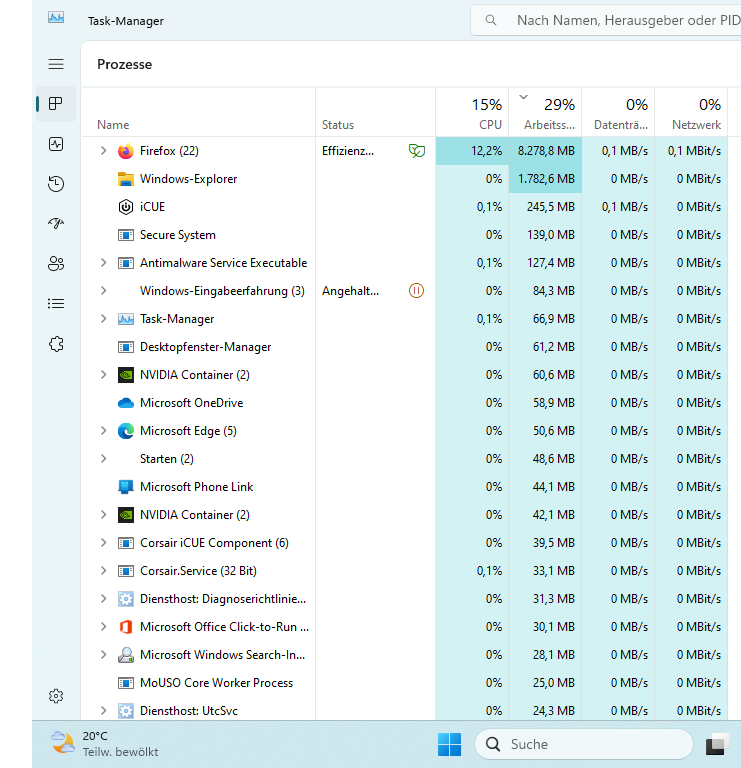
Task: Expand the first NVIDIA Container (2) with 60,6 MB
Action: point(103,375)
